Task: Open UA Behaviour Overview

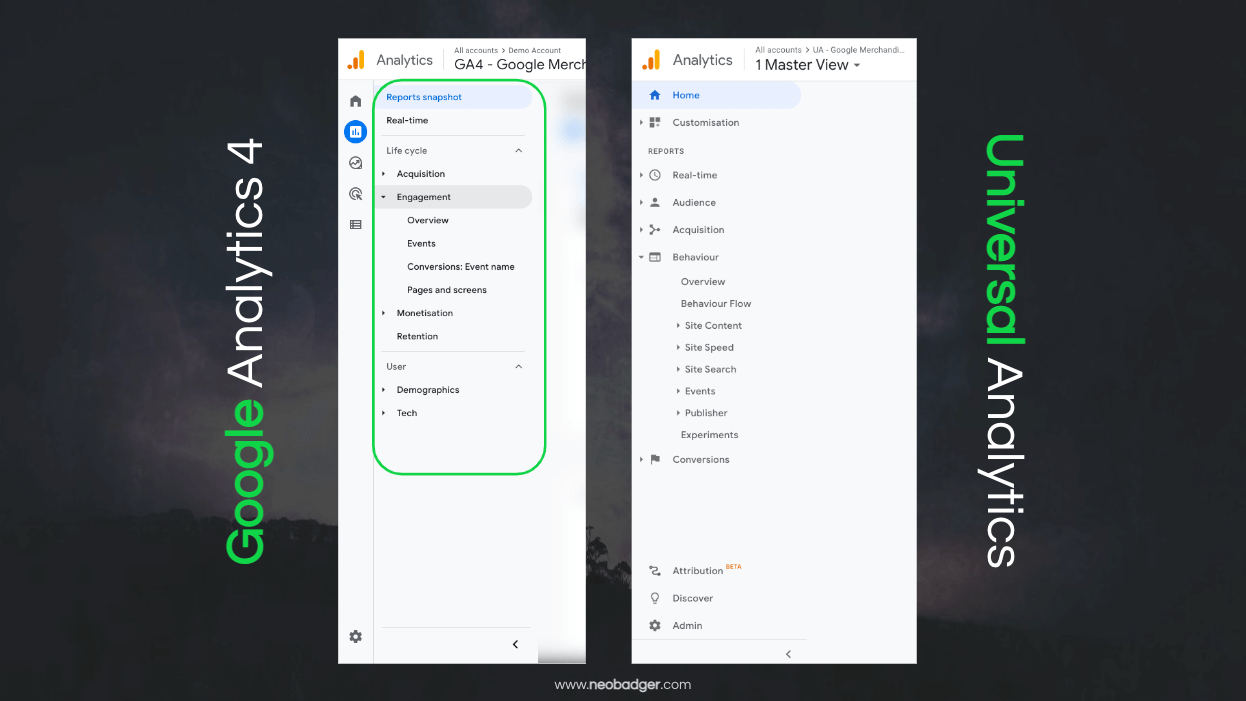Action: click(x=703, y=282)
